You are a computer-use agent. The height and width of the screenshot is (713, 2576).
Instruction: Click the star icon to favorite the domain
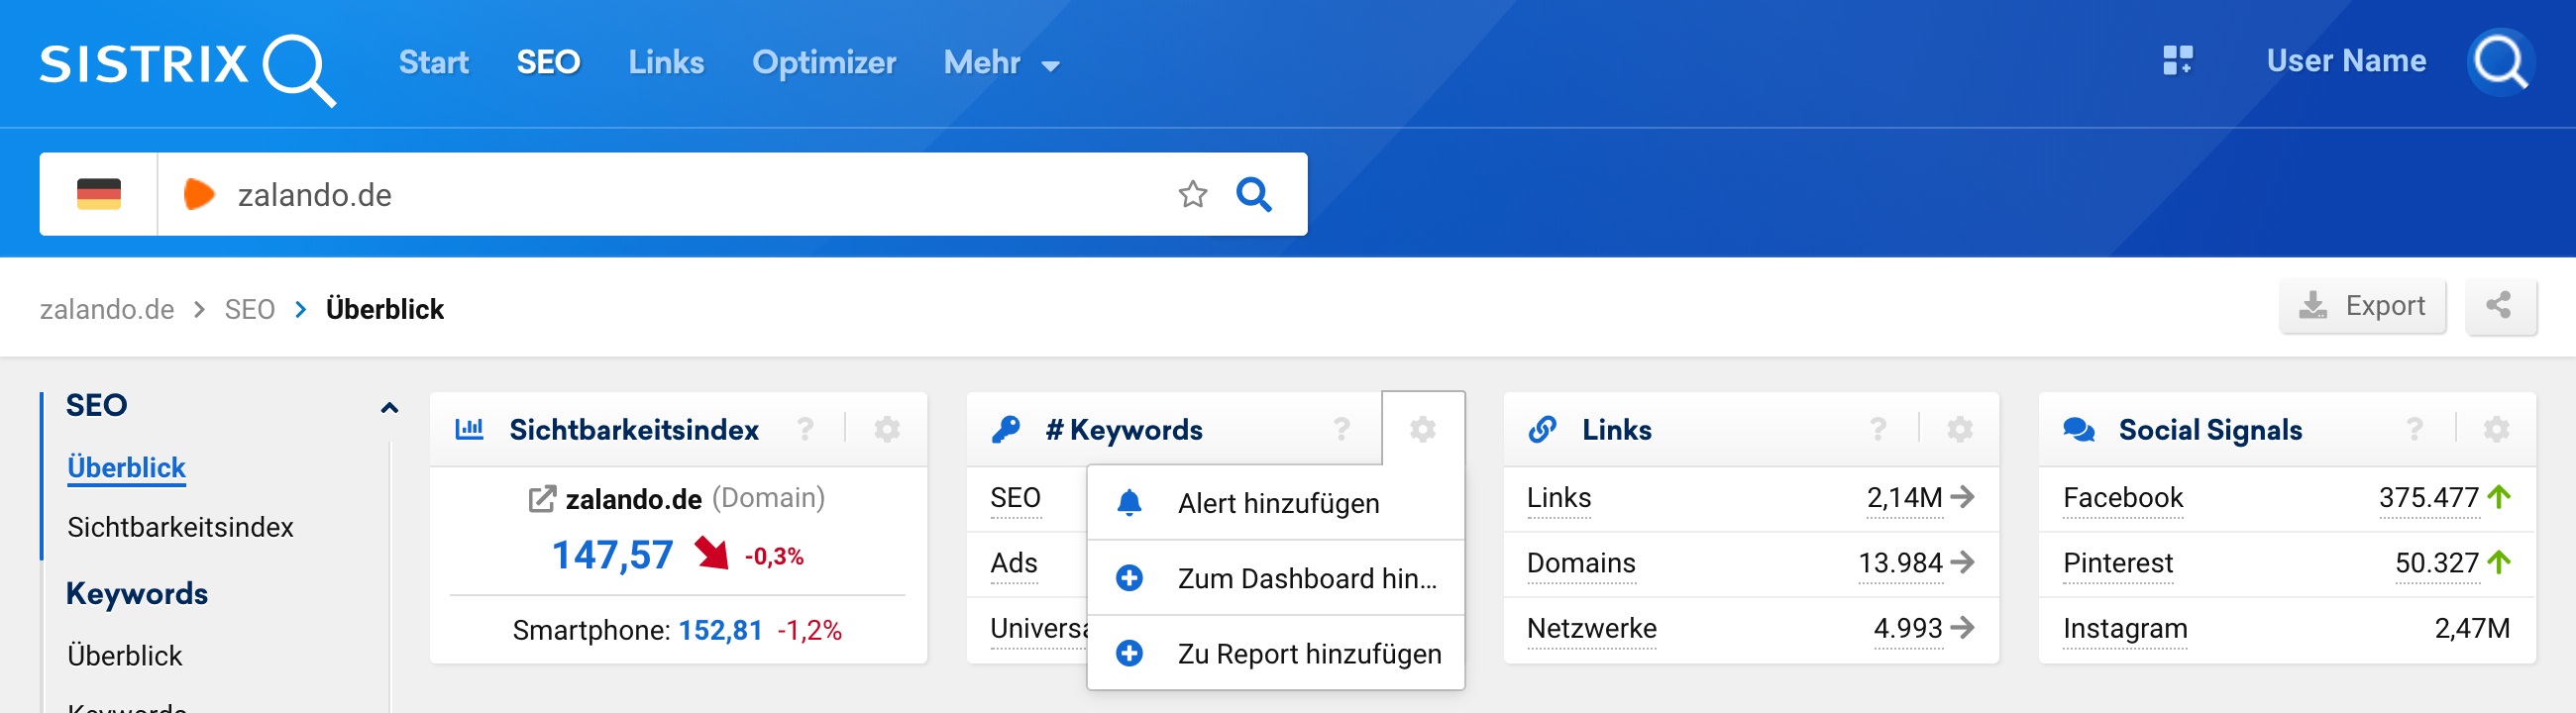(1192, 194)
